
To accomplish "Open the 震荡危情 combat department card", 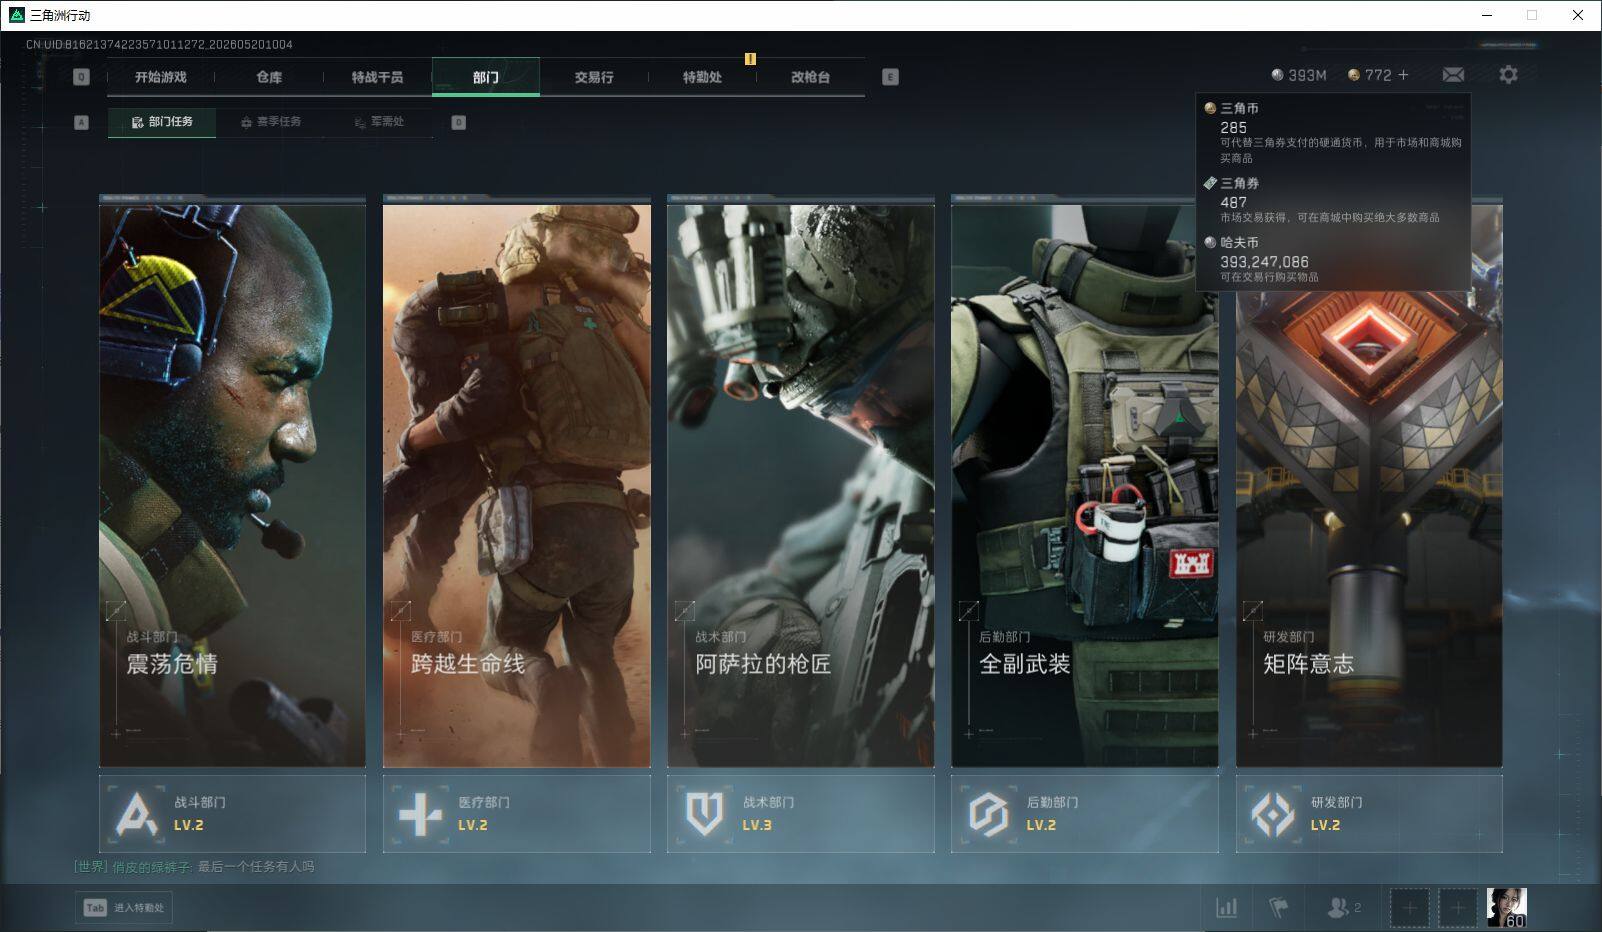I will (232, 482).
